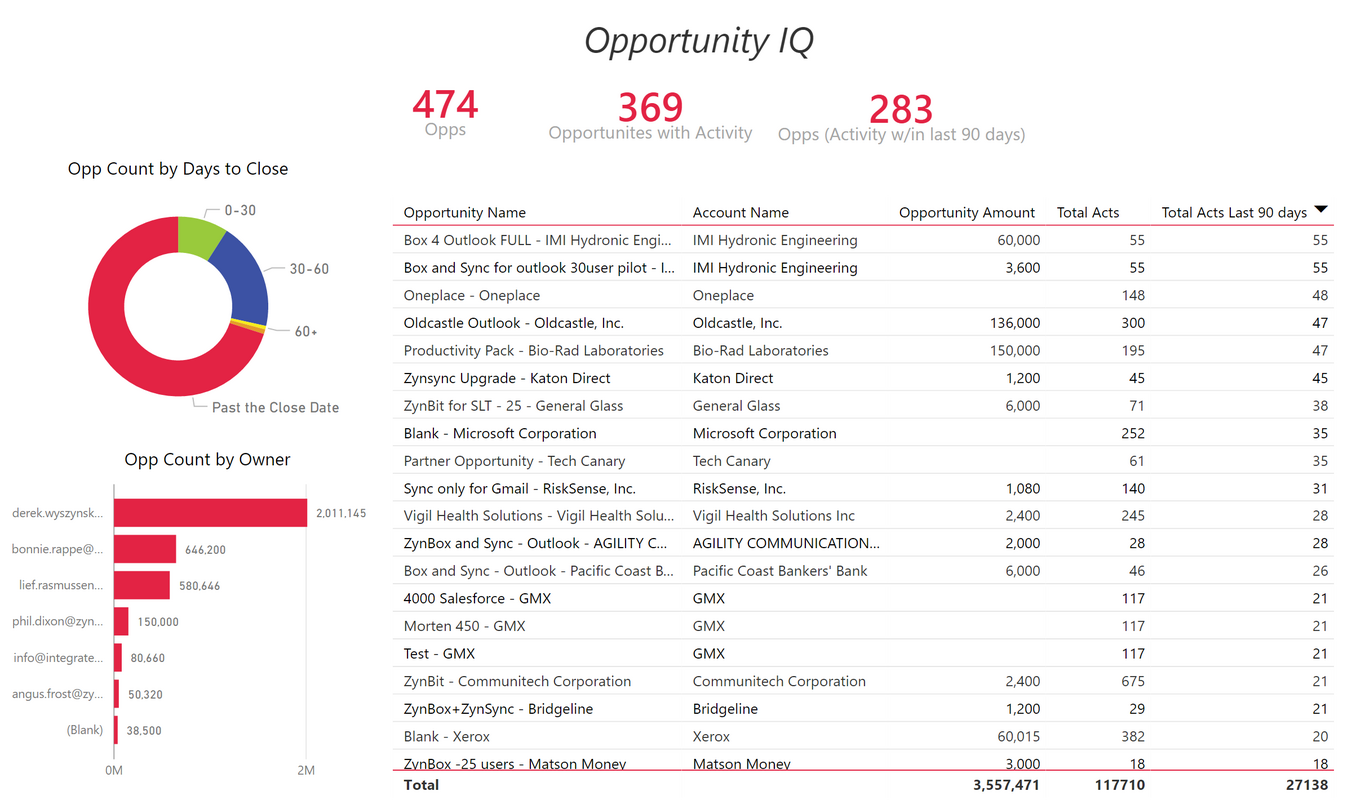Open the sort menu on Total Acts Last 90 days
Image resolution: width=1352 pixels, height=800 pixels.
pos(1322,211)
